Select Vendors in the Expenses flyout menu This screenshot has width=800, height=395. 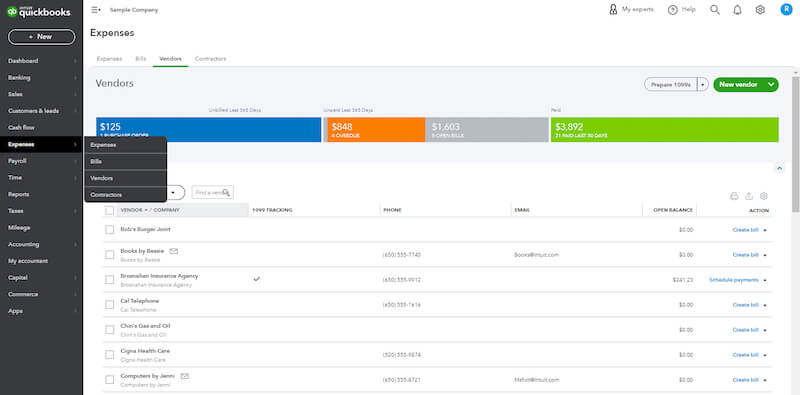(x=126, y=178)
